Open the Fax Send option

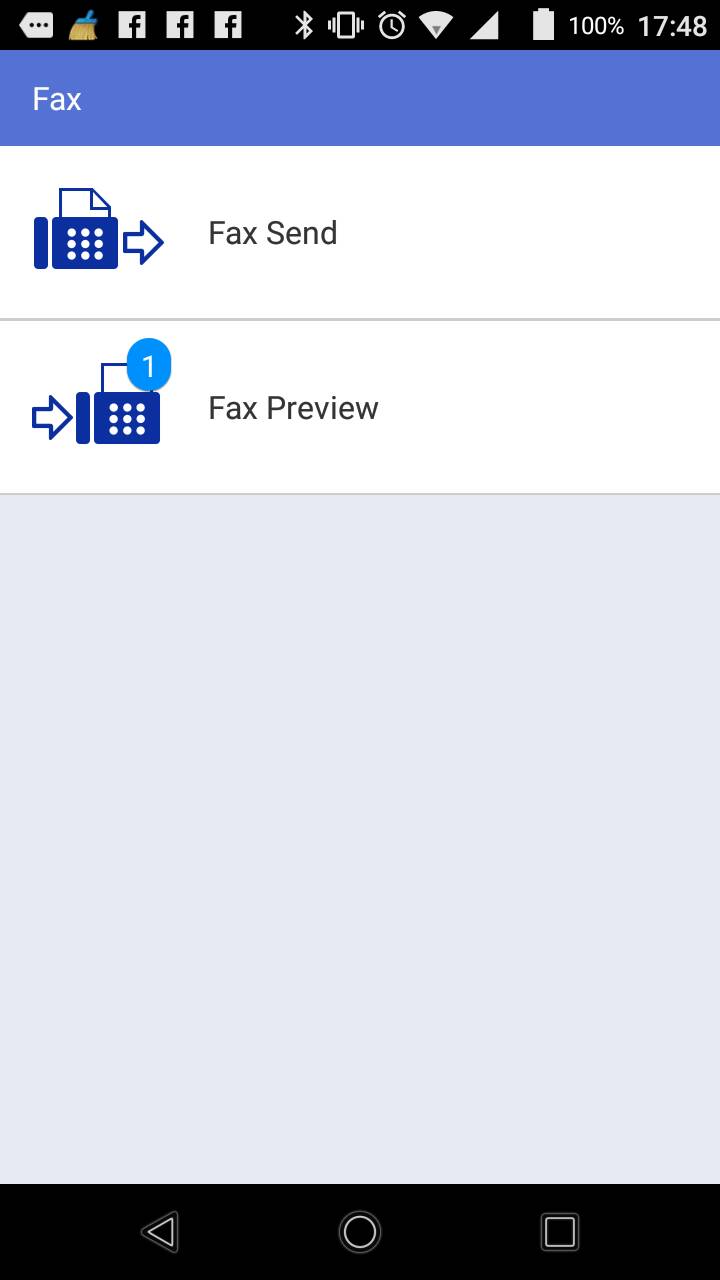[360, 233]
